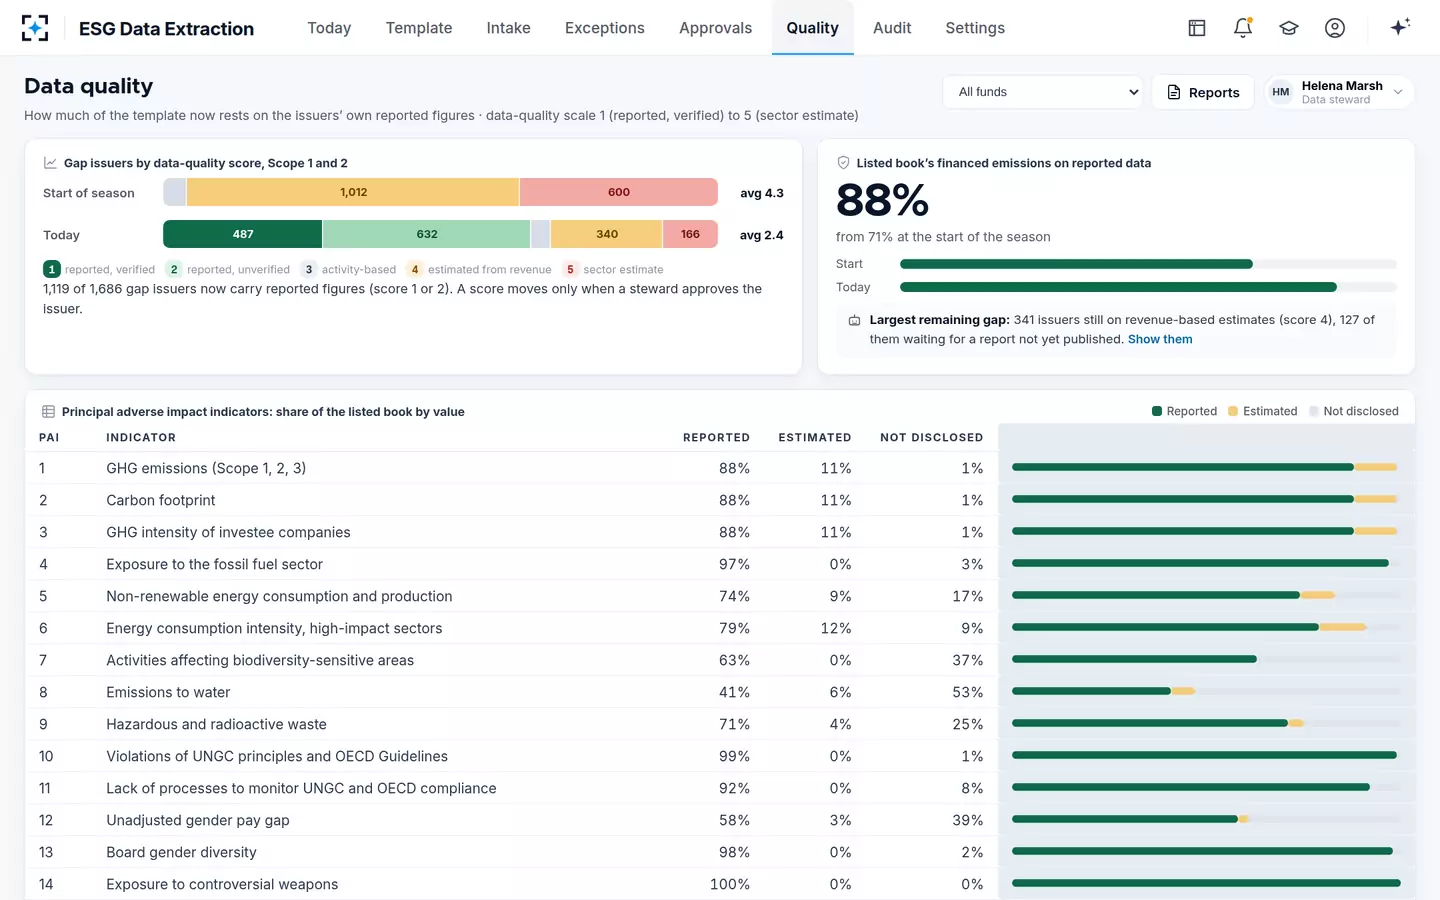The height and width of the screenshot is (900, 1440).
Task: Select the Emissions to water row
Action: [x=720, y=692]
